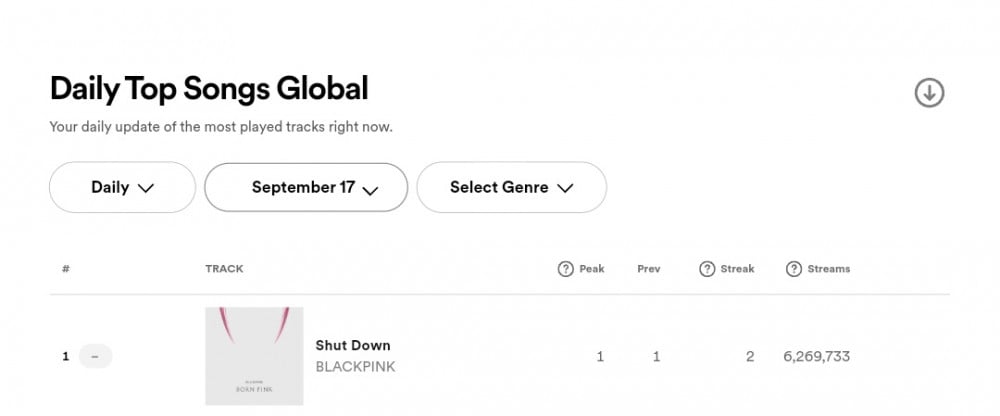Click the Peak help question icon
The image size is (1000, 416).
click(x=565, y=269)
